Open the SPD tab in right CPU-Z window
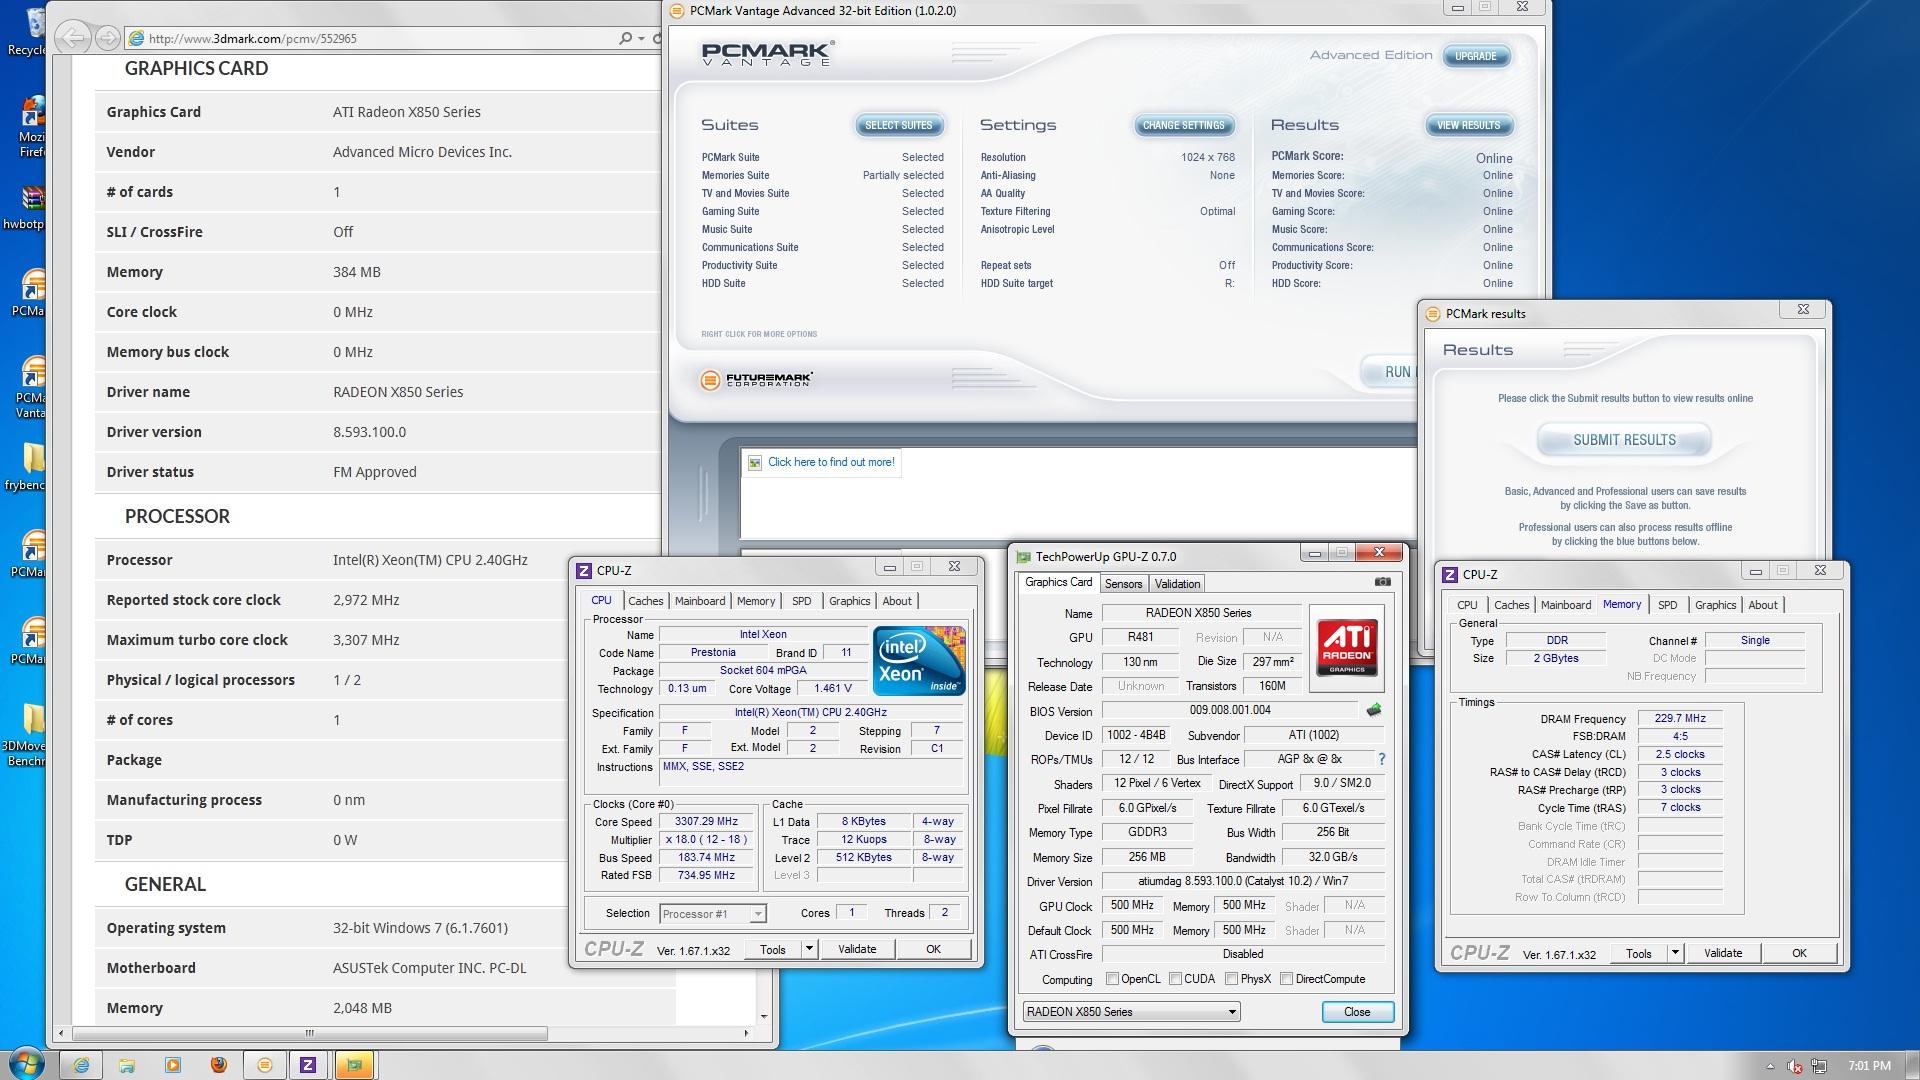Viewport: 1920px width, 1080px height. [x=1667, y=605]
